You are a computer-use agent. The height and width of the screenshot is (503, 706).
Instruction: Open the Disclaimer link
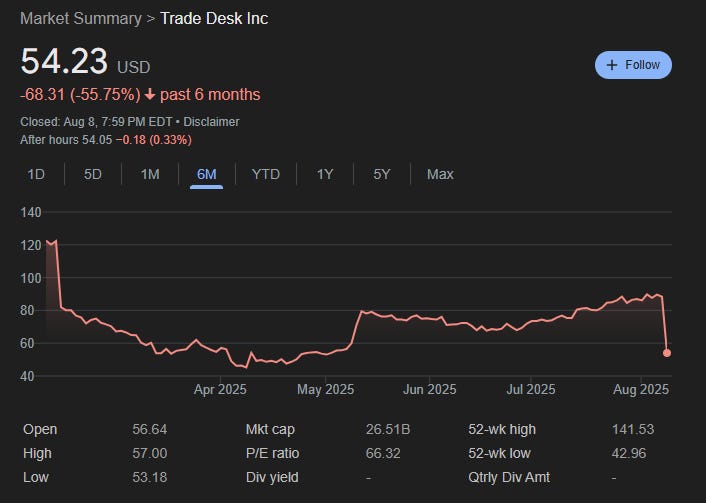click(211, 122)
